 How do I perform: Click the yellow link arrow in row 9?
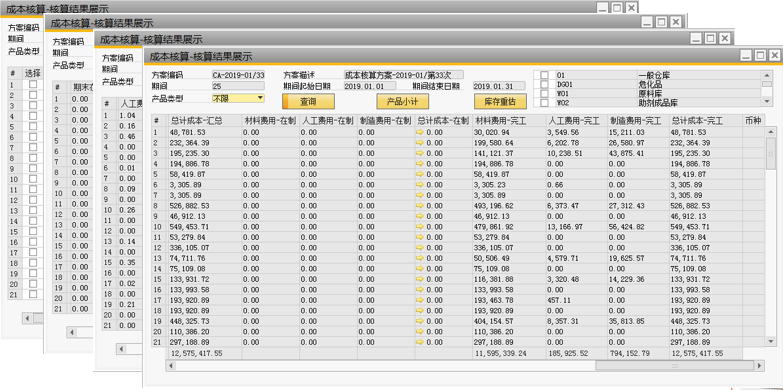point(419,216)
